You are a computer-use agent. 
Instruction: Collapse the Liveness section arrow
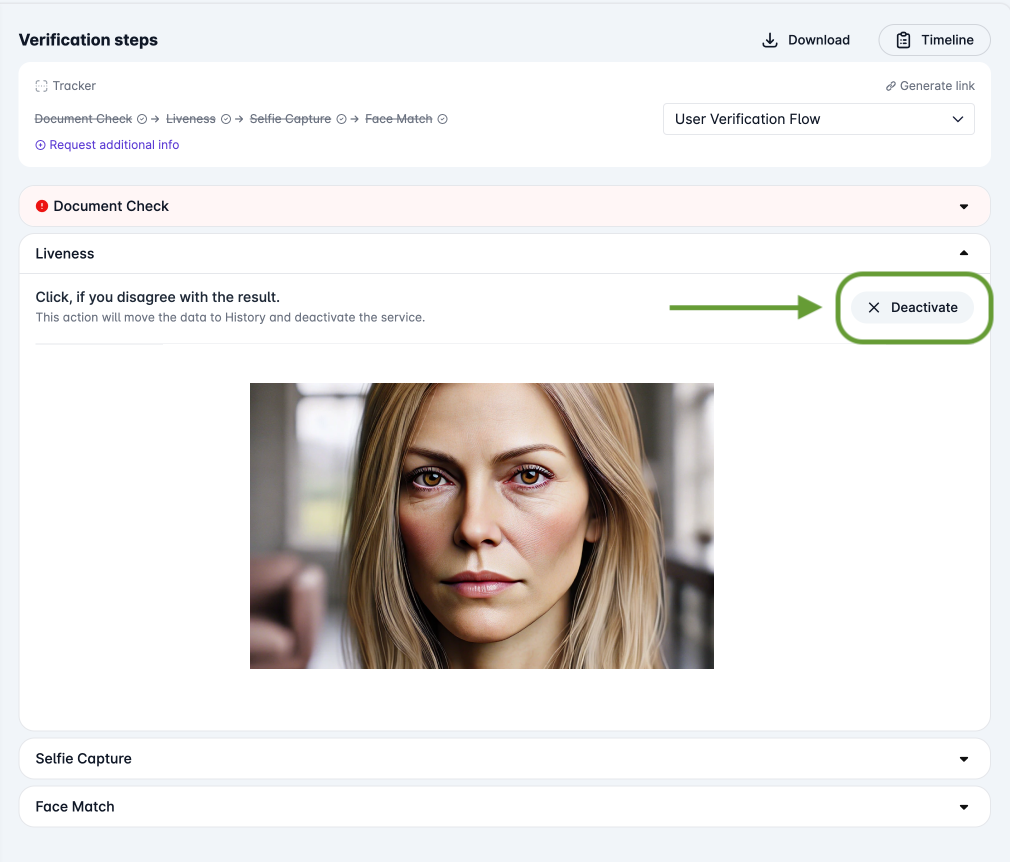(964, 254)
